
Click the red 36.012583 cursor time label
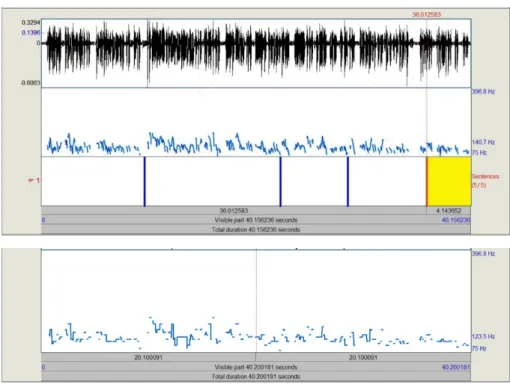click(427, 15)
